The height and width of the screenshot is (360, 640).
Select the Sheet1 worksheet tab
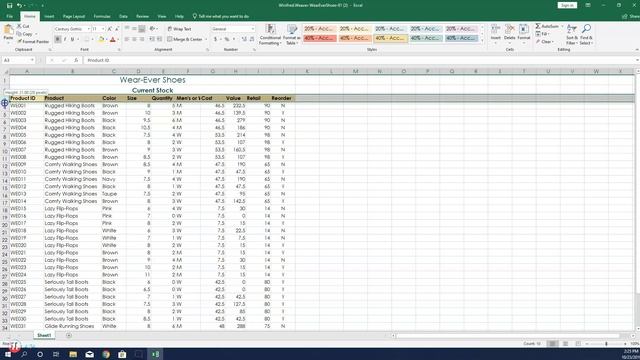pyautogui.click(x=44, y=335)
